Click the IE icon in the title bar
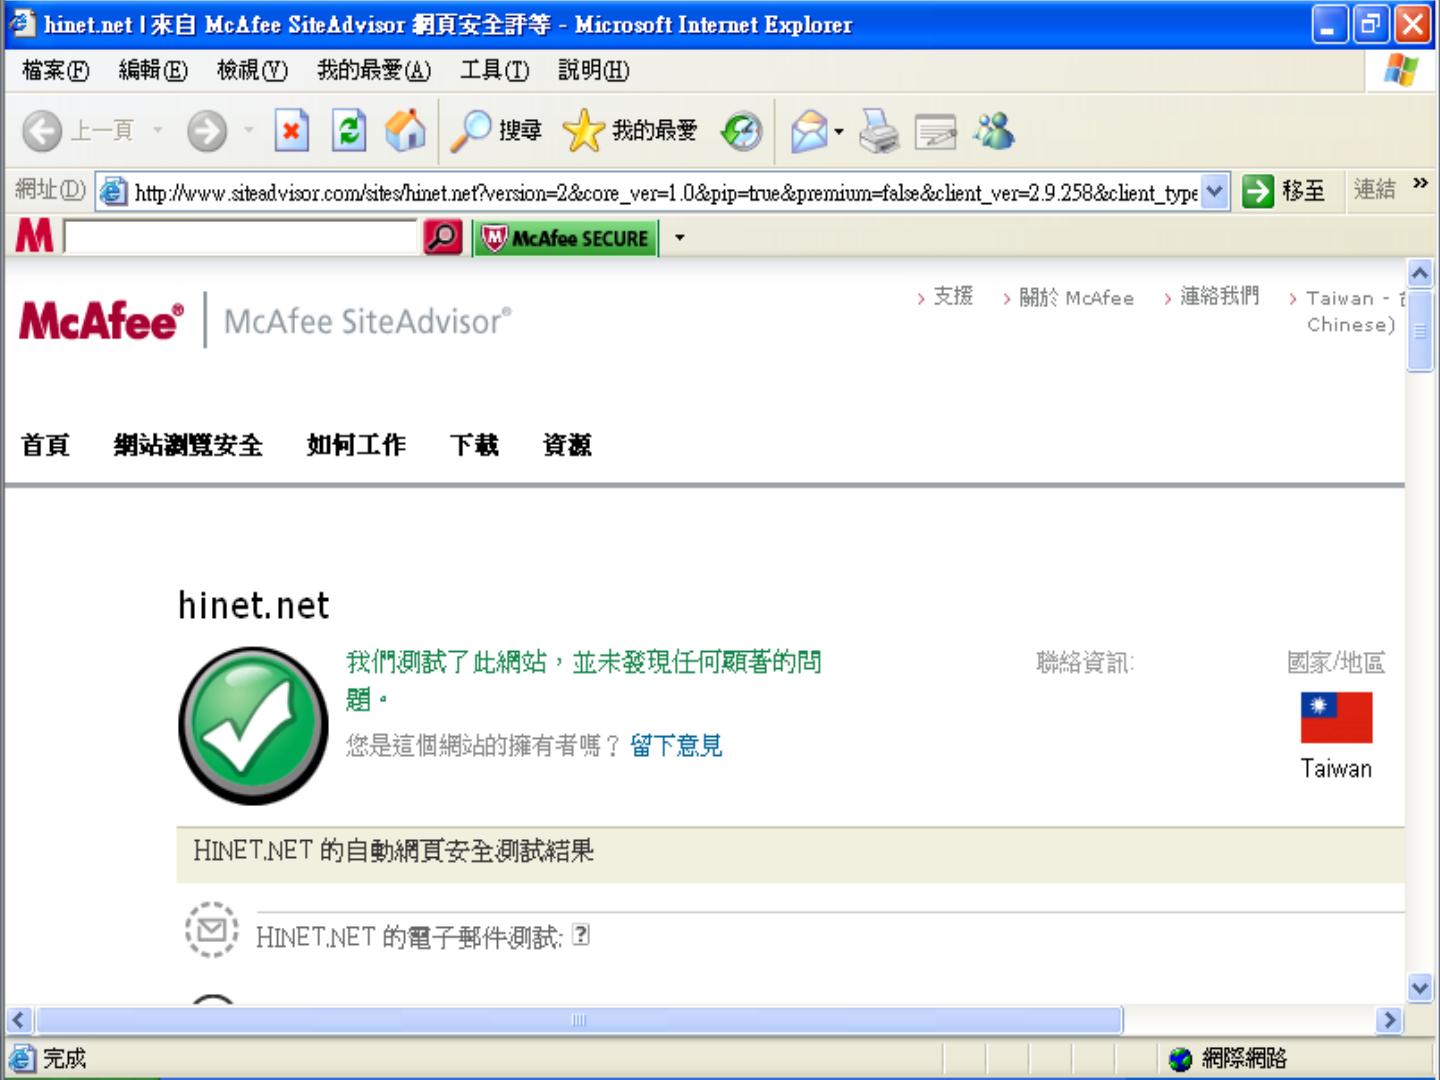This screenshot has width=1440, height=1080. [22, 23]
